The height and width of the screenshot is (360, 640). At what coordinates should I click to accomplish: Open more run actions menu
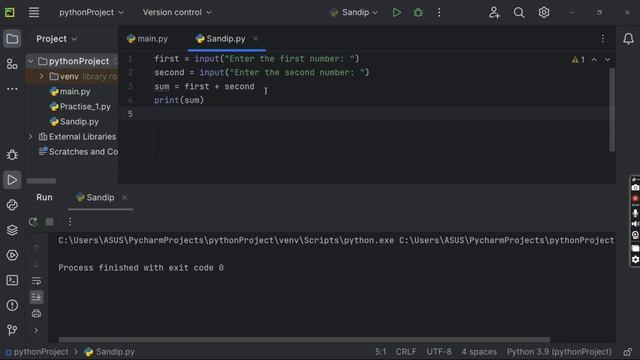[439, 13]
